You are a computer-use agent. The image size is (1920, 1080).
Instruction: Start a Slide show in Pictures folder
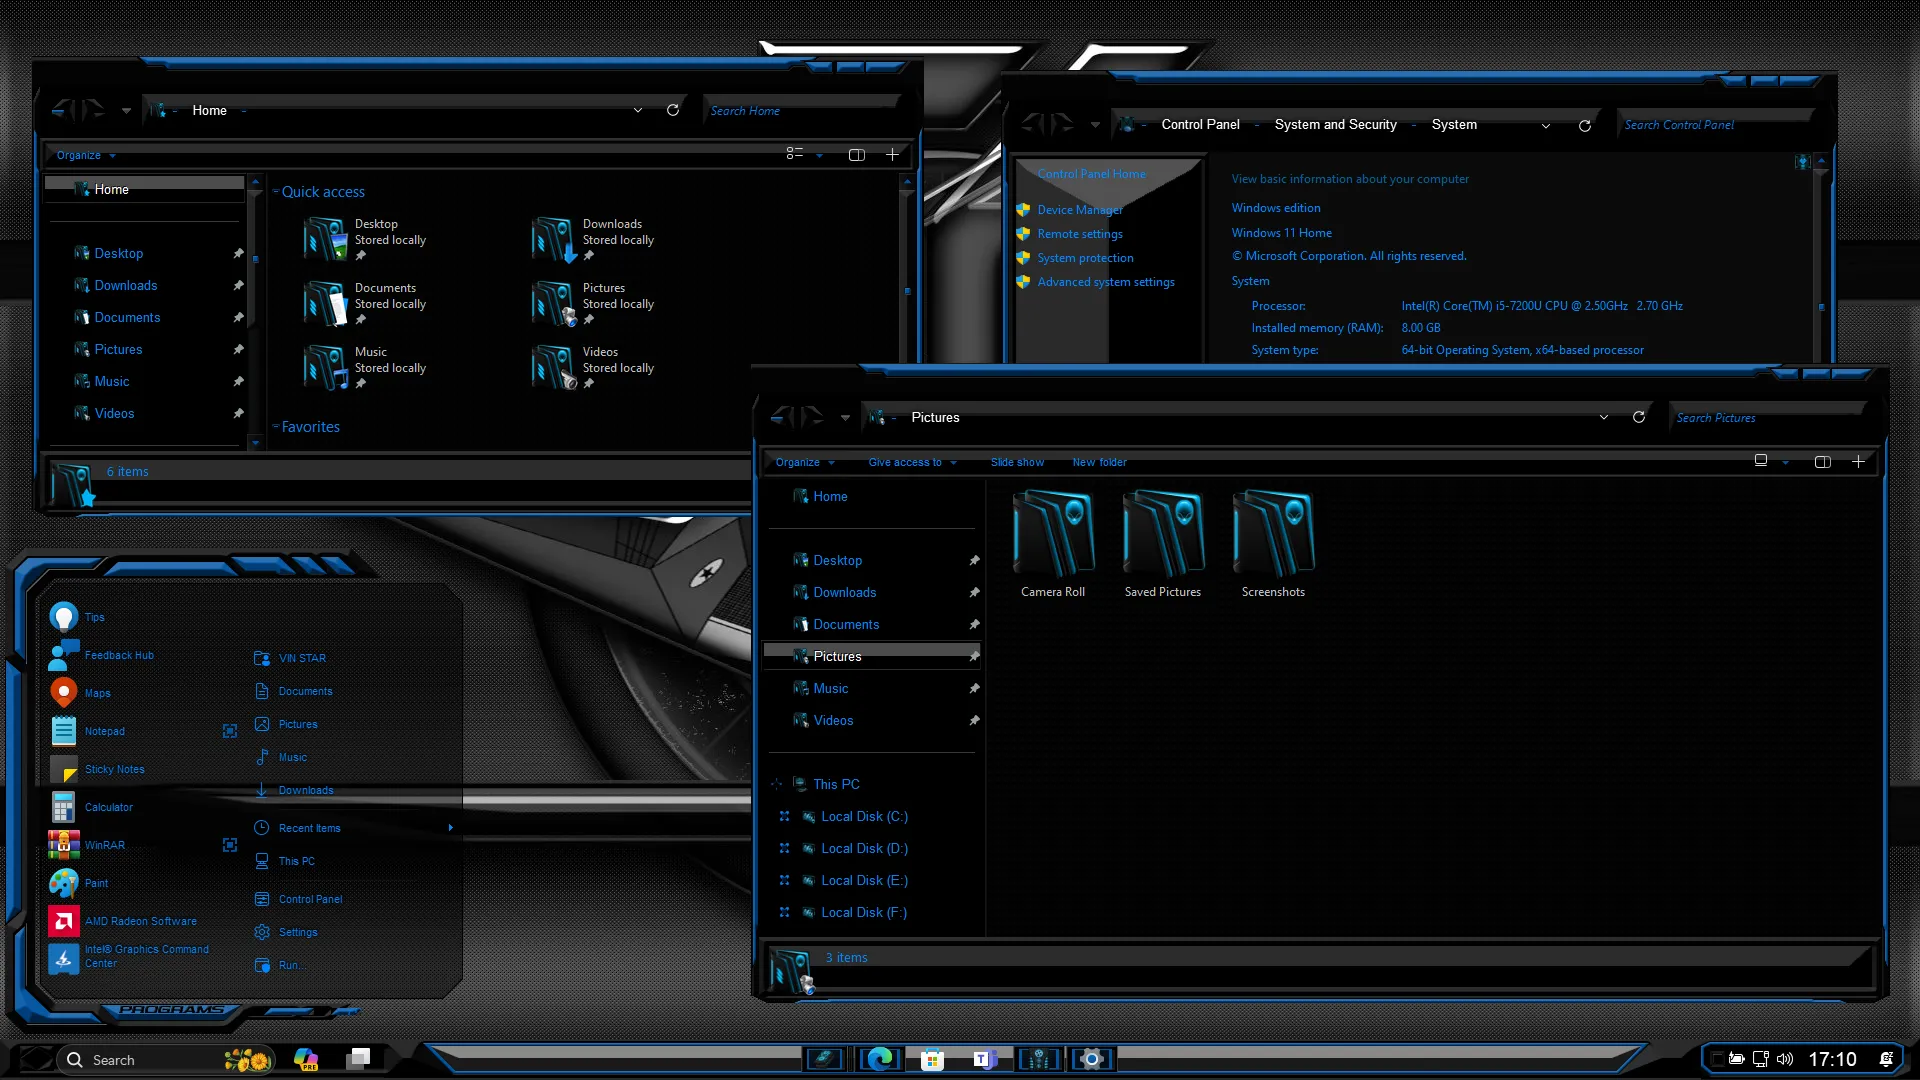pos(1017,462)
